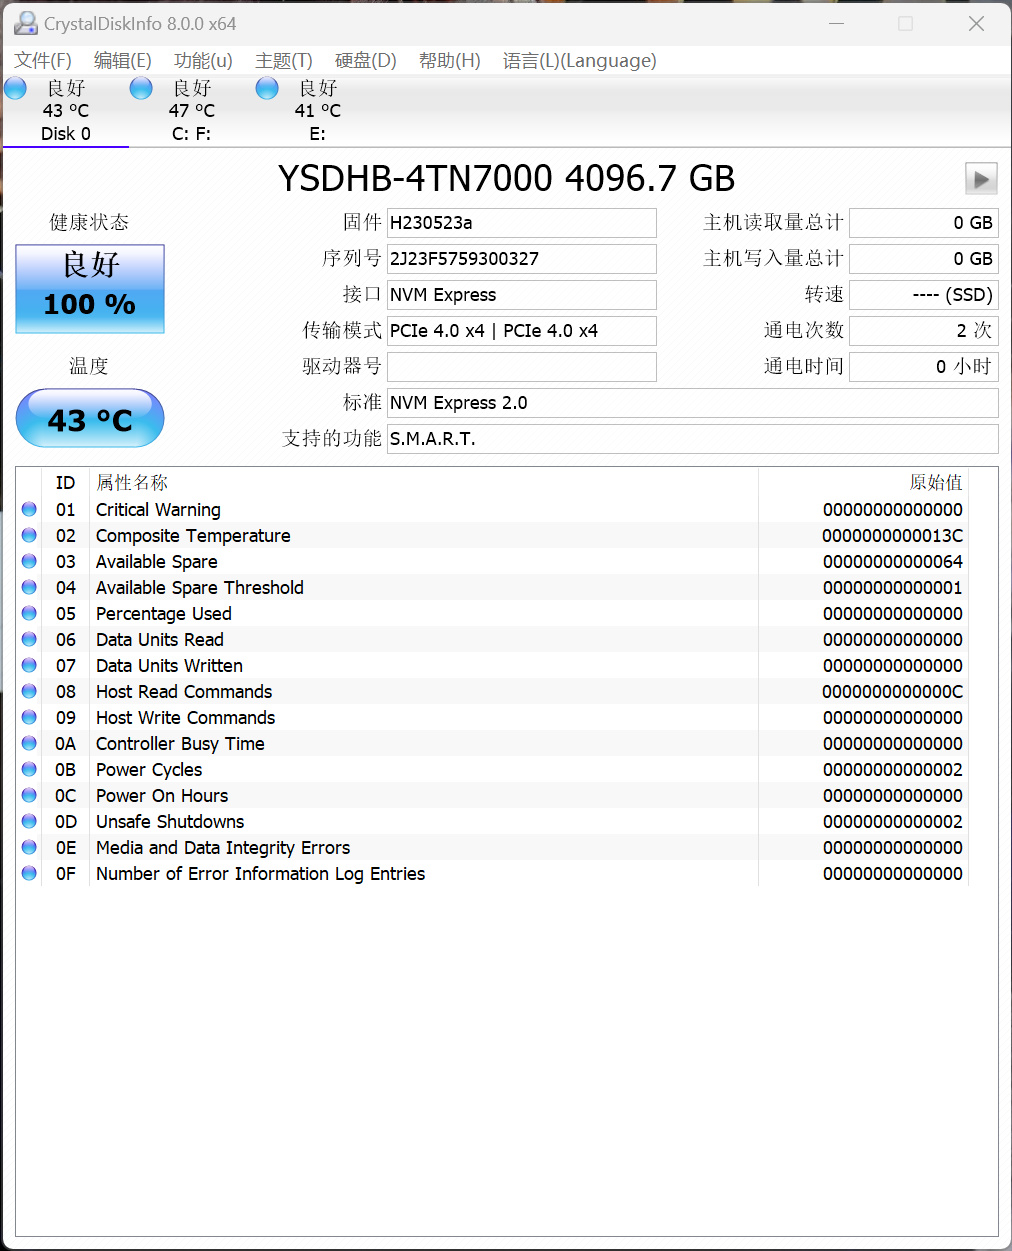
Task: Click the empty 驱动器号 field
Action: [x=522, y=367]
